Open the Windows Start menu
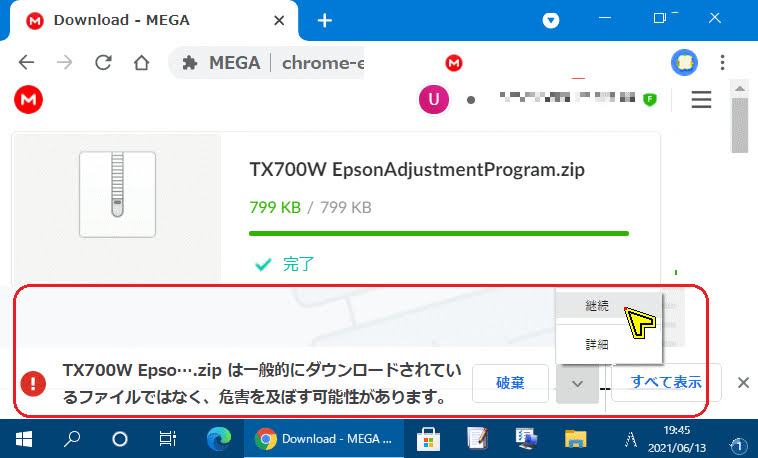The height and width of the screenshot is (458, 758). point(24,439)
